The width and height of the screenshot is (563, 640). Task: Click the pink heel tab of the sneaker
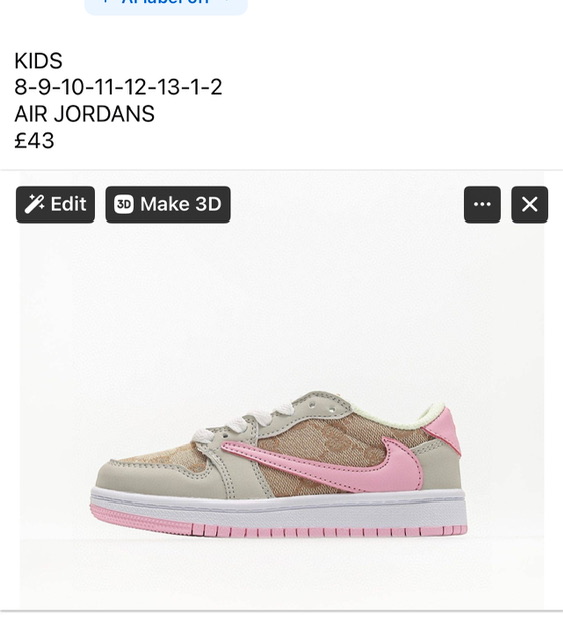pyautogui.click(x=444, y=430)
